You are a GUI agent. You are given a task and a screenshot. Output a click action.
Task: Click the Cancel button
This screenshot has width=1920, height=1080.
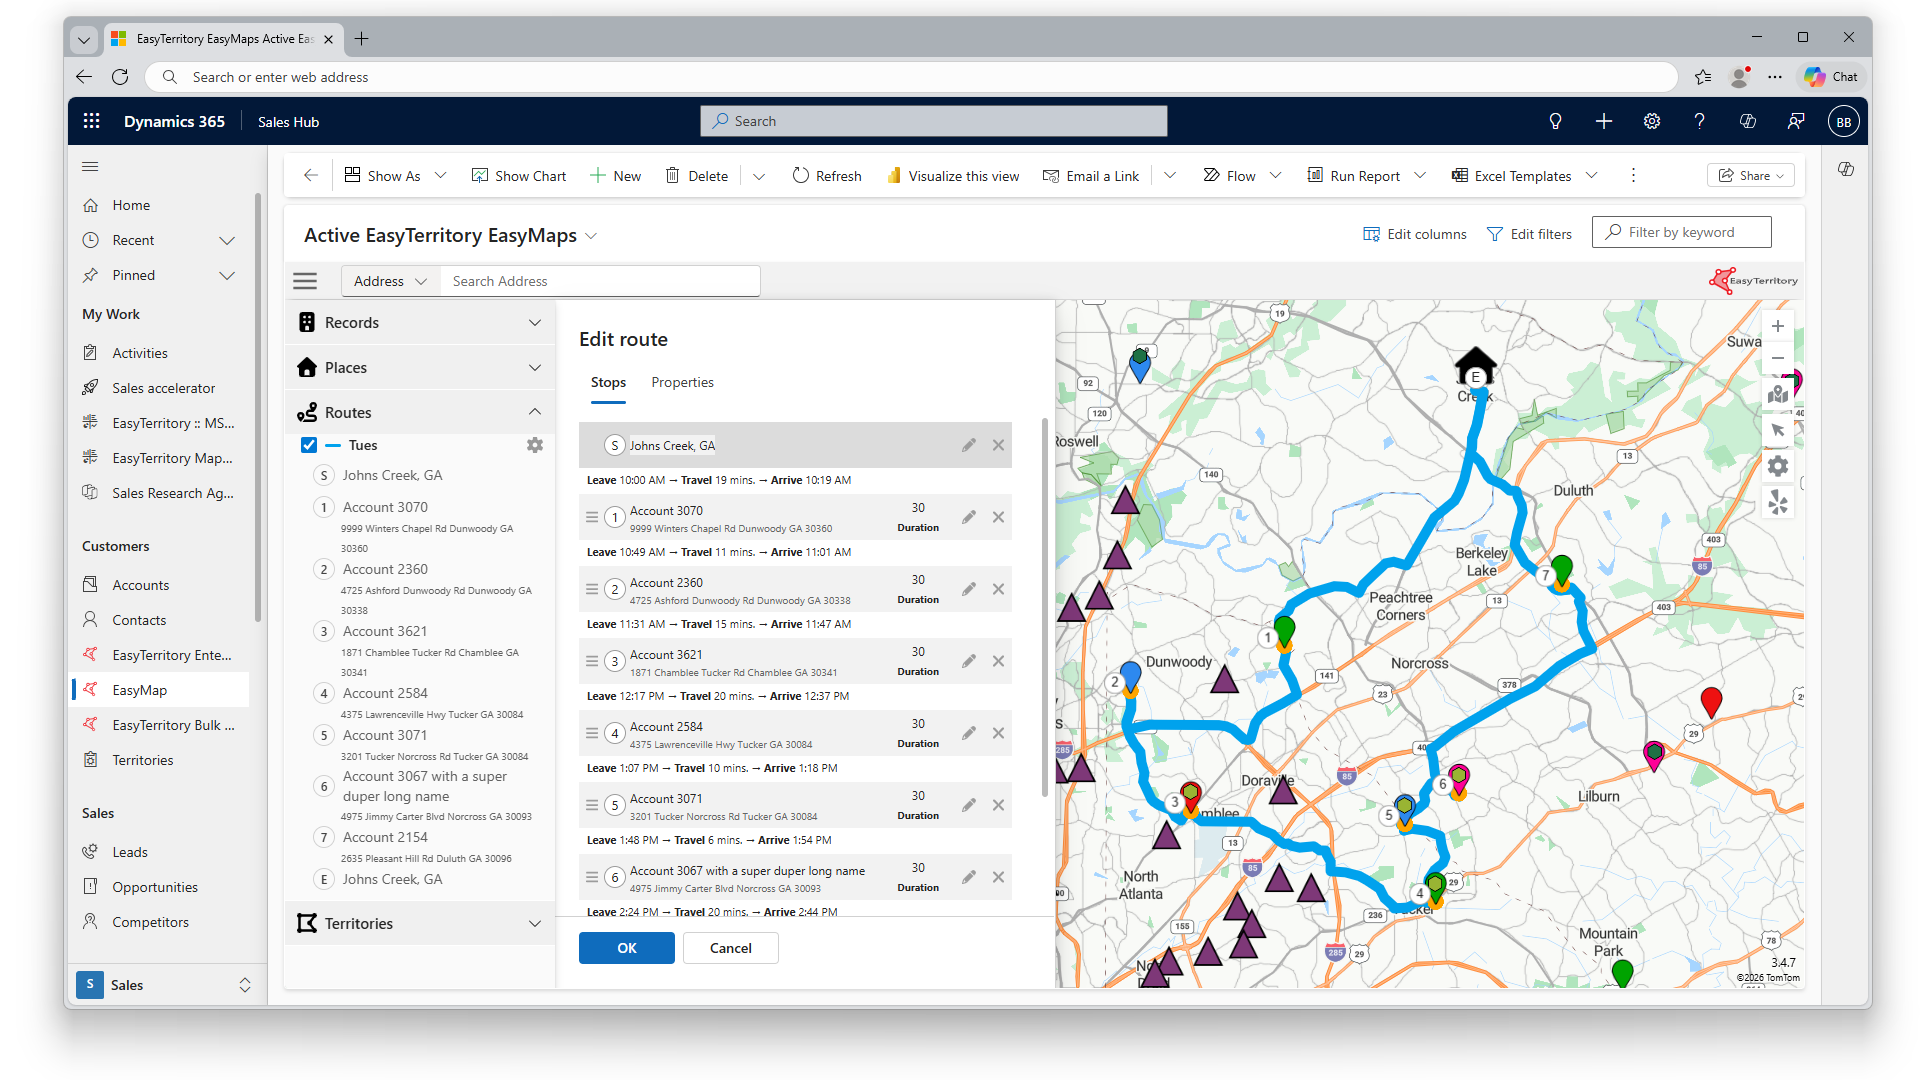730,948
